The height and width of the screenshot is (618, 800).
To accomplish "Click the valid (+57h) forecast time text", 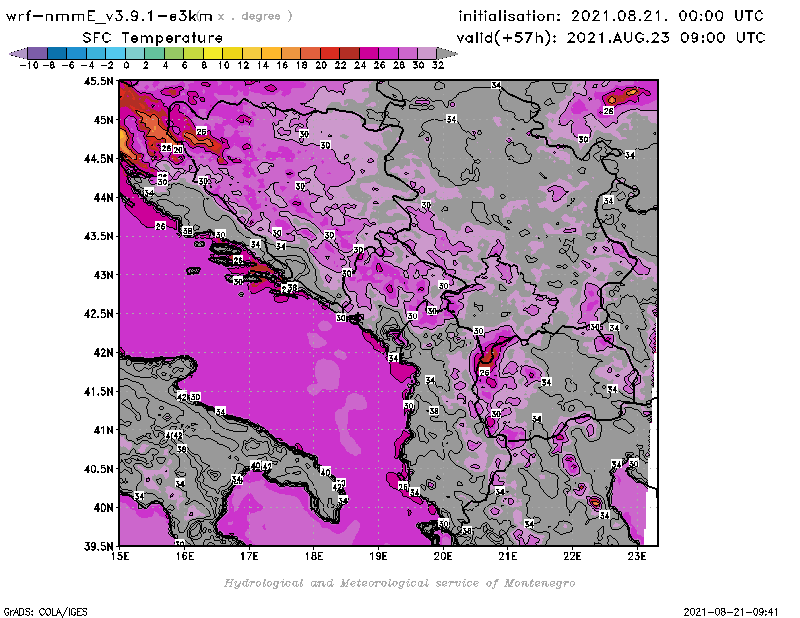I will coord(612,37).
